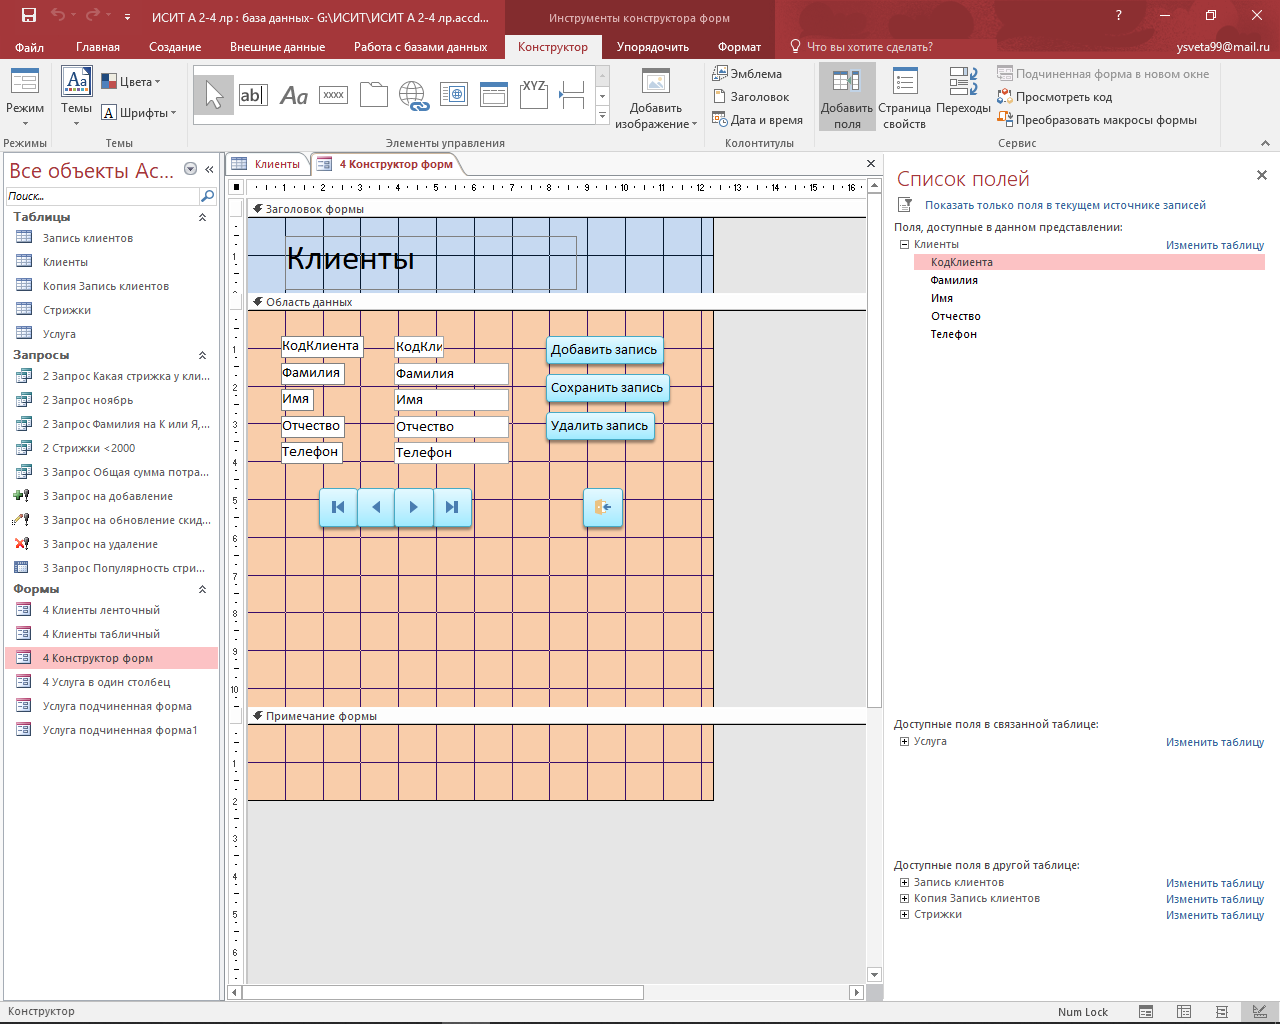Expand the Услуга table fields
Screen dimensions: 1280x1024
point(904,742)
